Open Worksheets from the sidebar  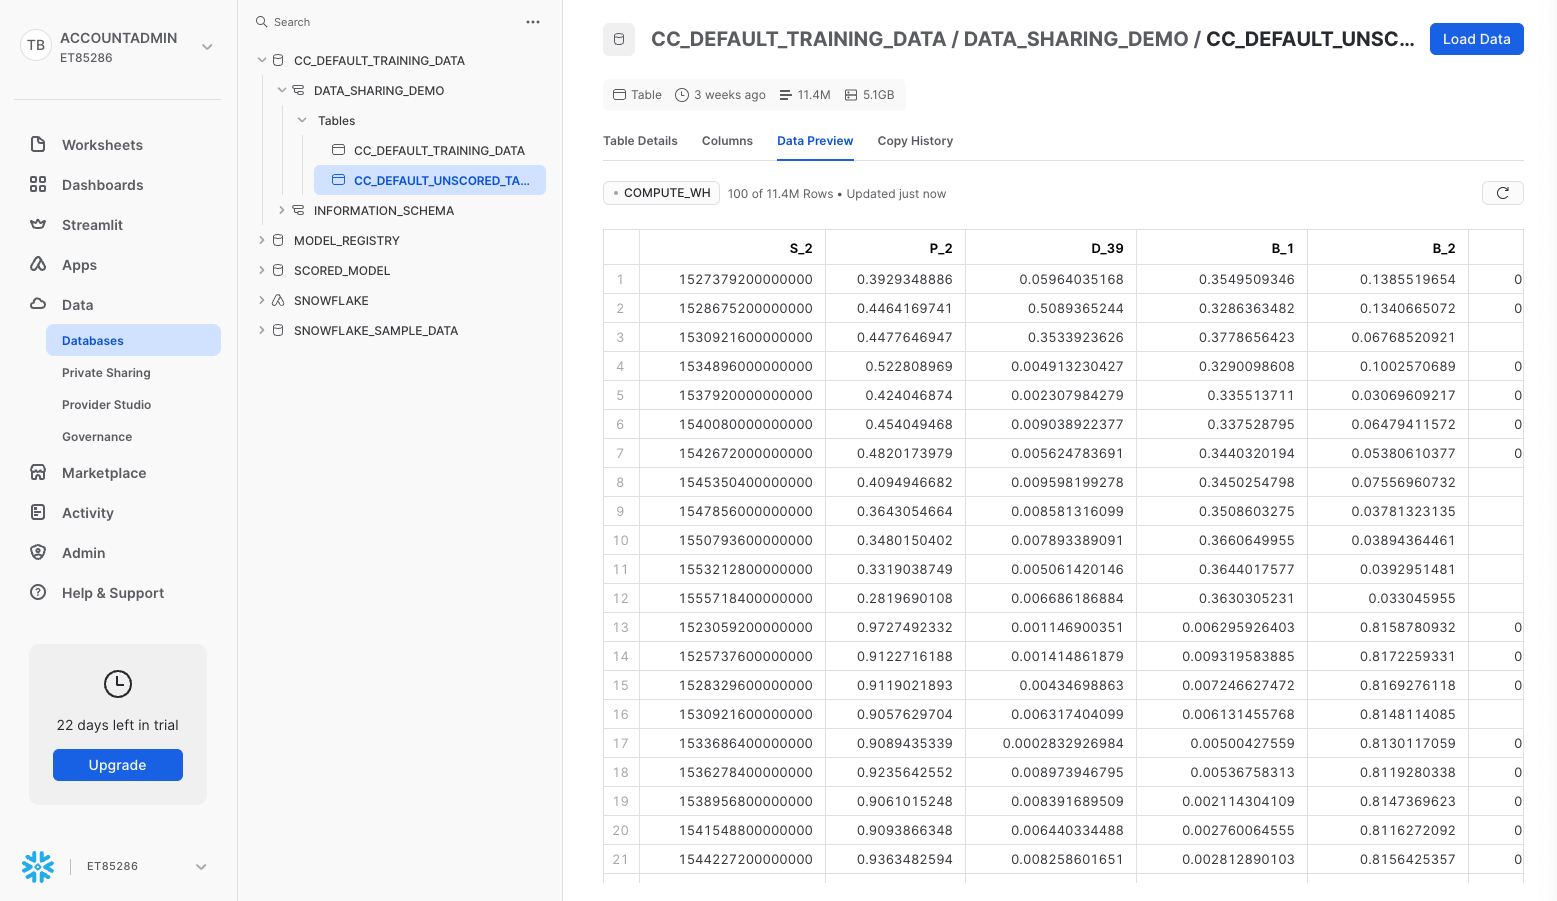102,145
